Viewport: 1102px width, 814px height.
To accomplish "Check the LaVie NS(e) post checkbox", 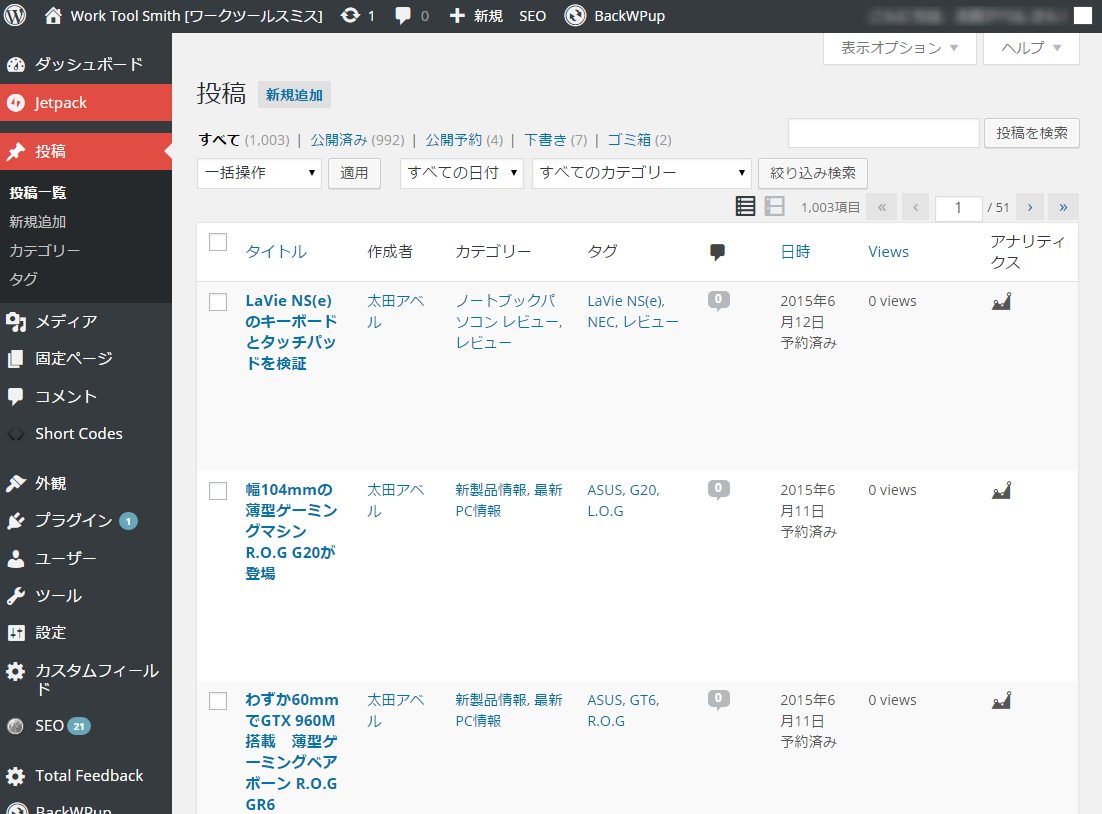I will 218,302.
